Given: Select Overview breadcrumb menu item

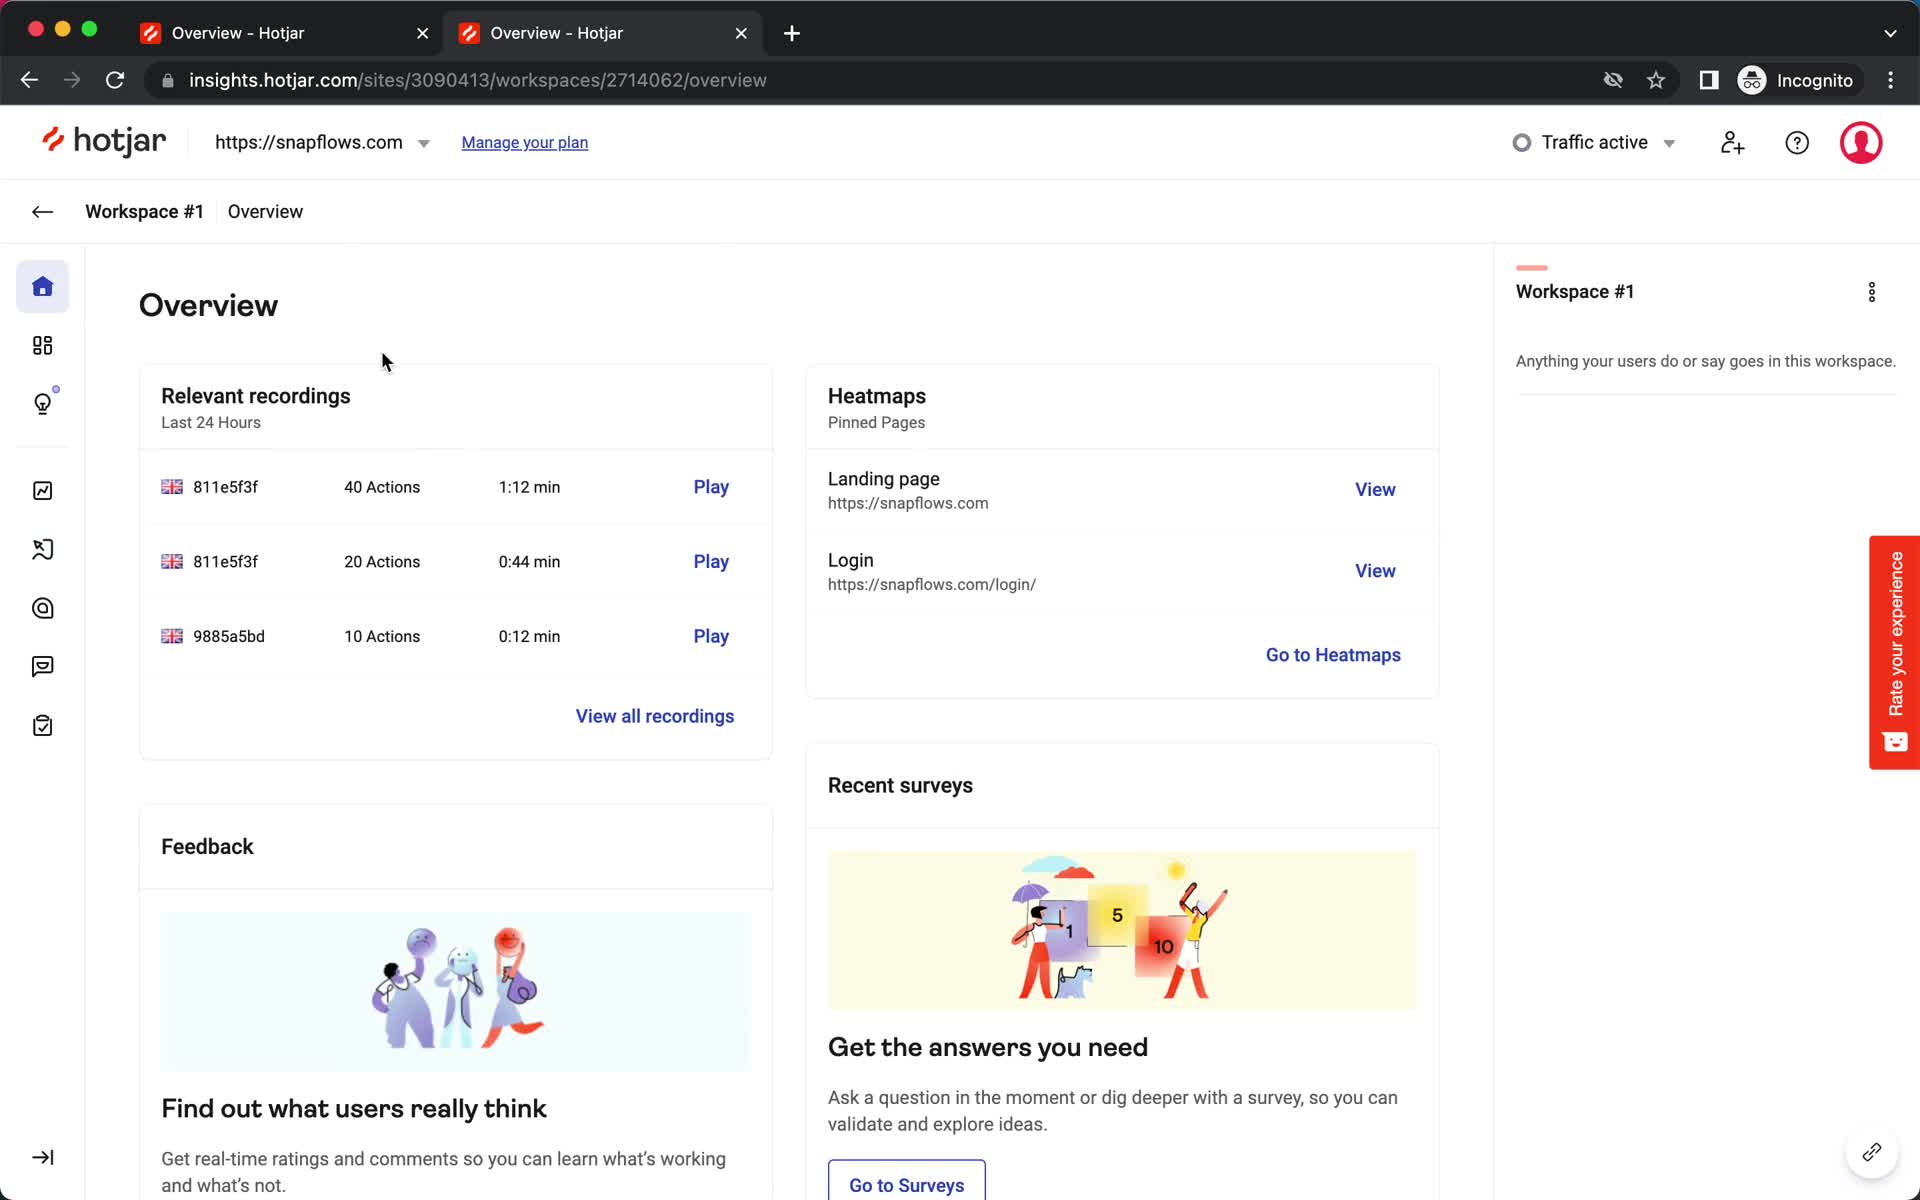Looking at the screenshot, I should (265, 210).
